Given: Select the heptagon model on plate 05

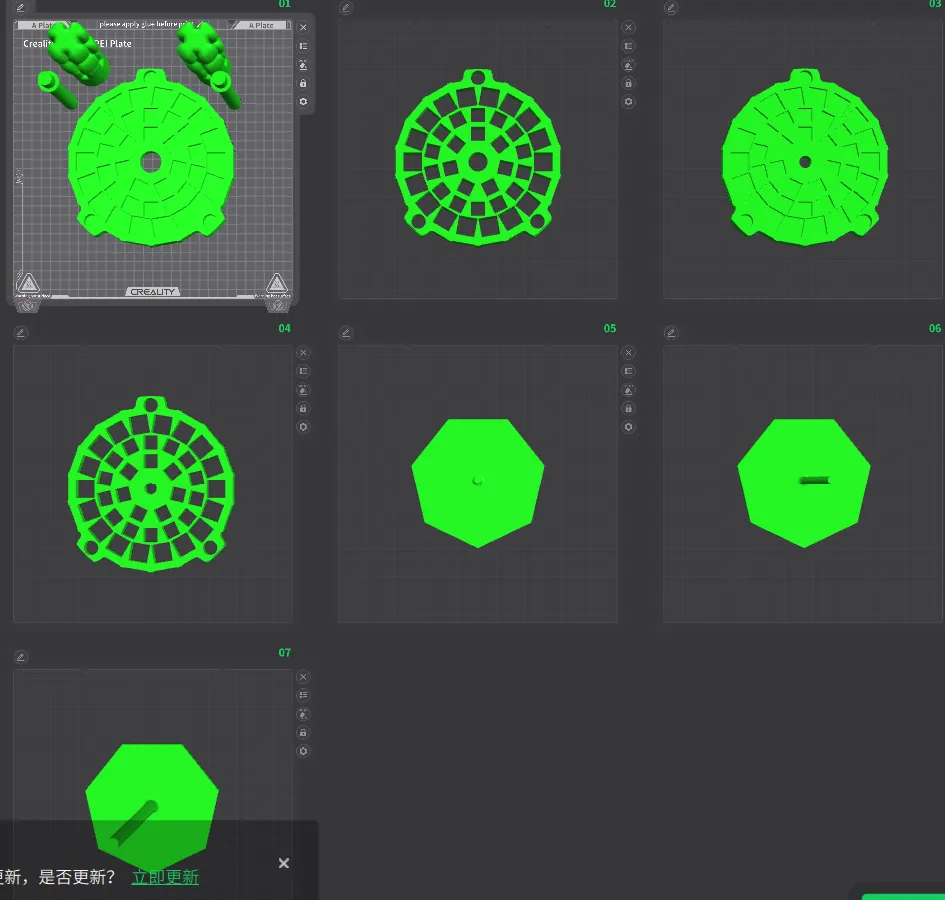Looking at the screenshot, I should [x=478, y=483].
